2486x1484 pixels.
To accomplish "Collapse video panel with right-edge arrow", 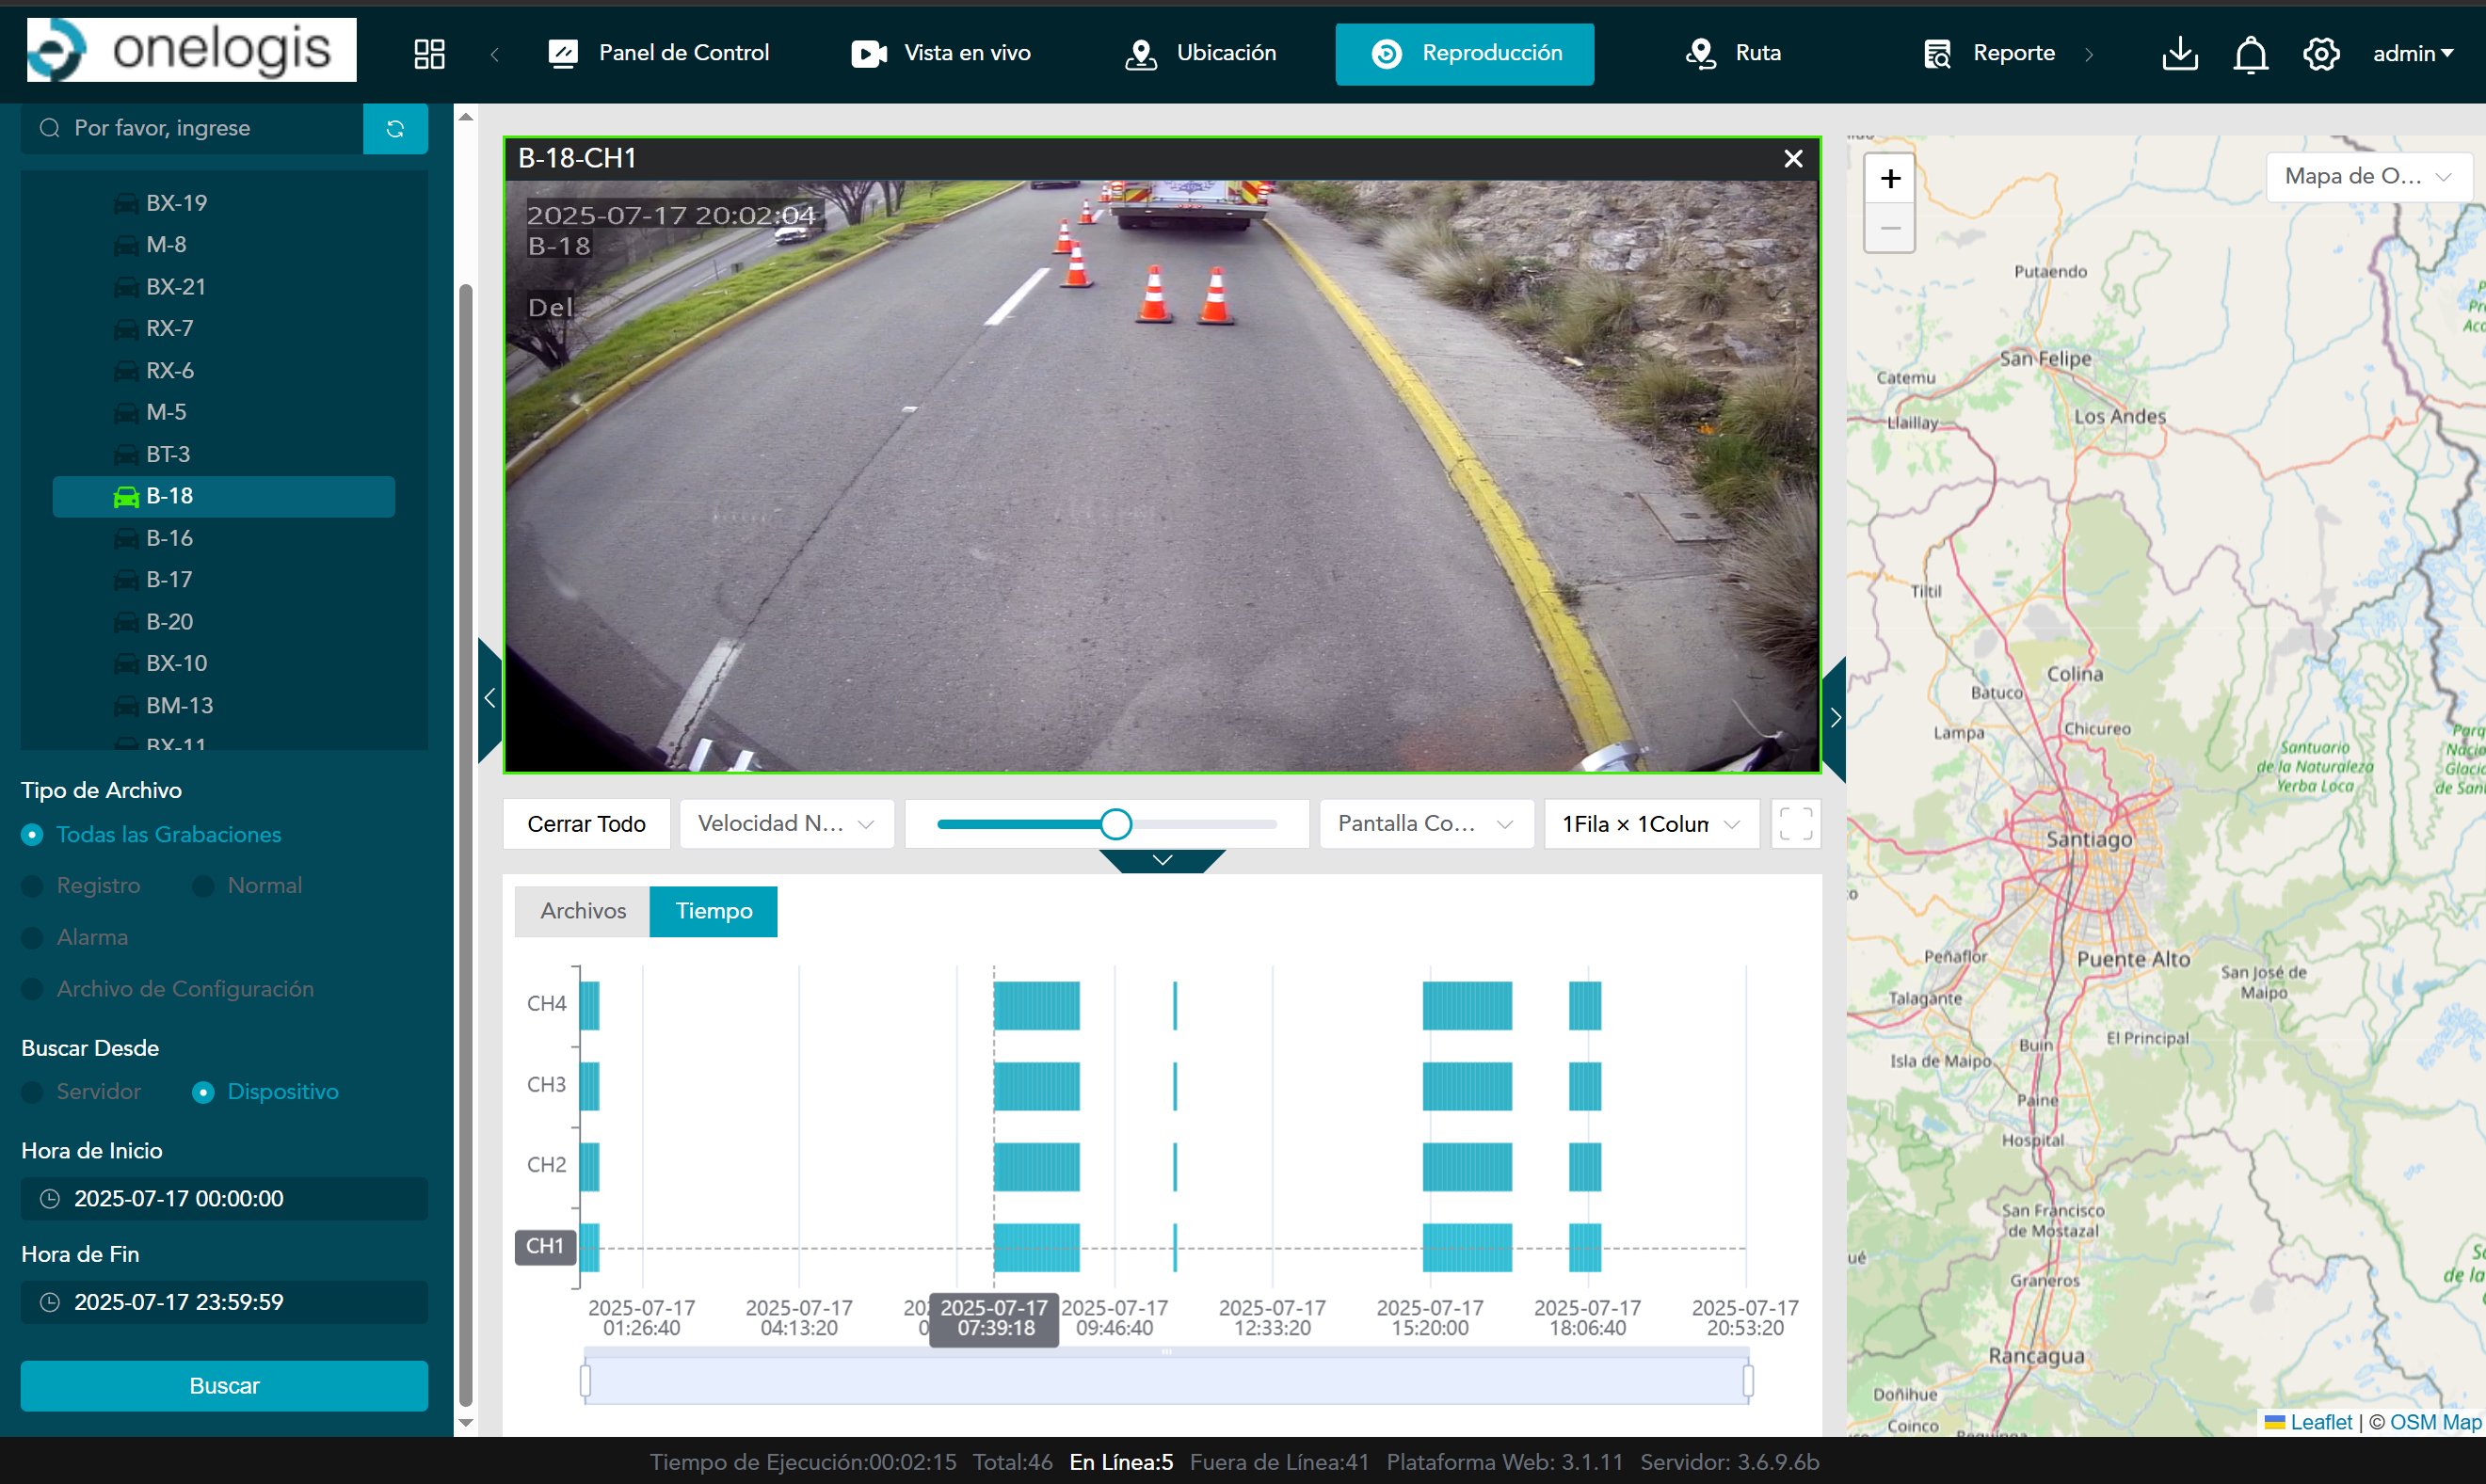I will pyautogui.click(x=1835, y=717).
